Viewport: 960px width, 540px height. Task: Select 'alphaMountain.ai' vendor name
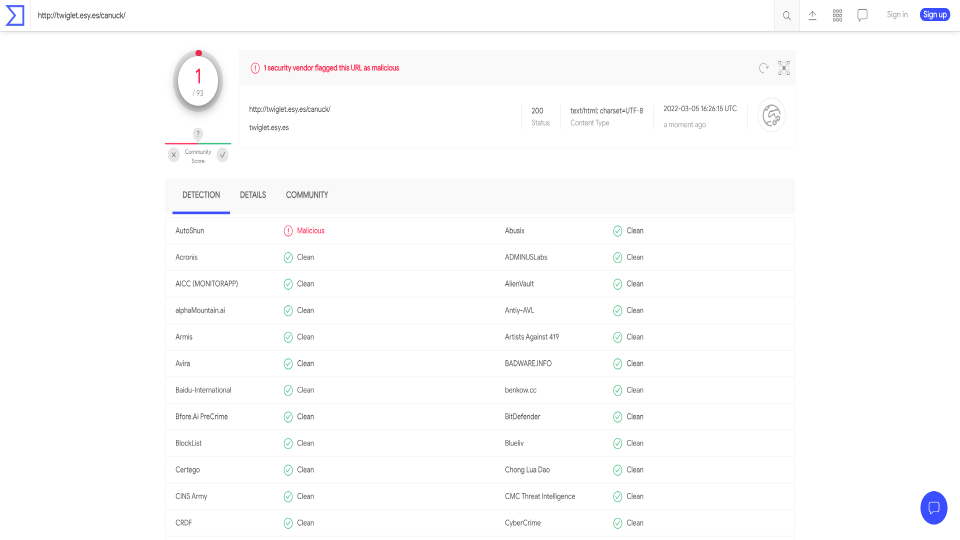200,310
